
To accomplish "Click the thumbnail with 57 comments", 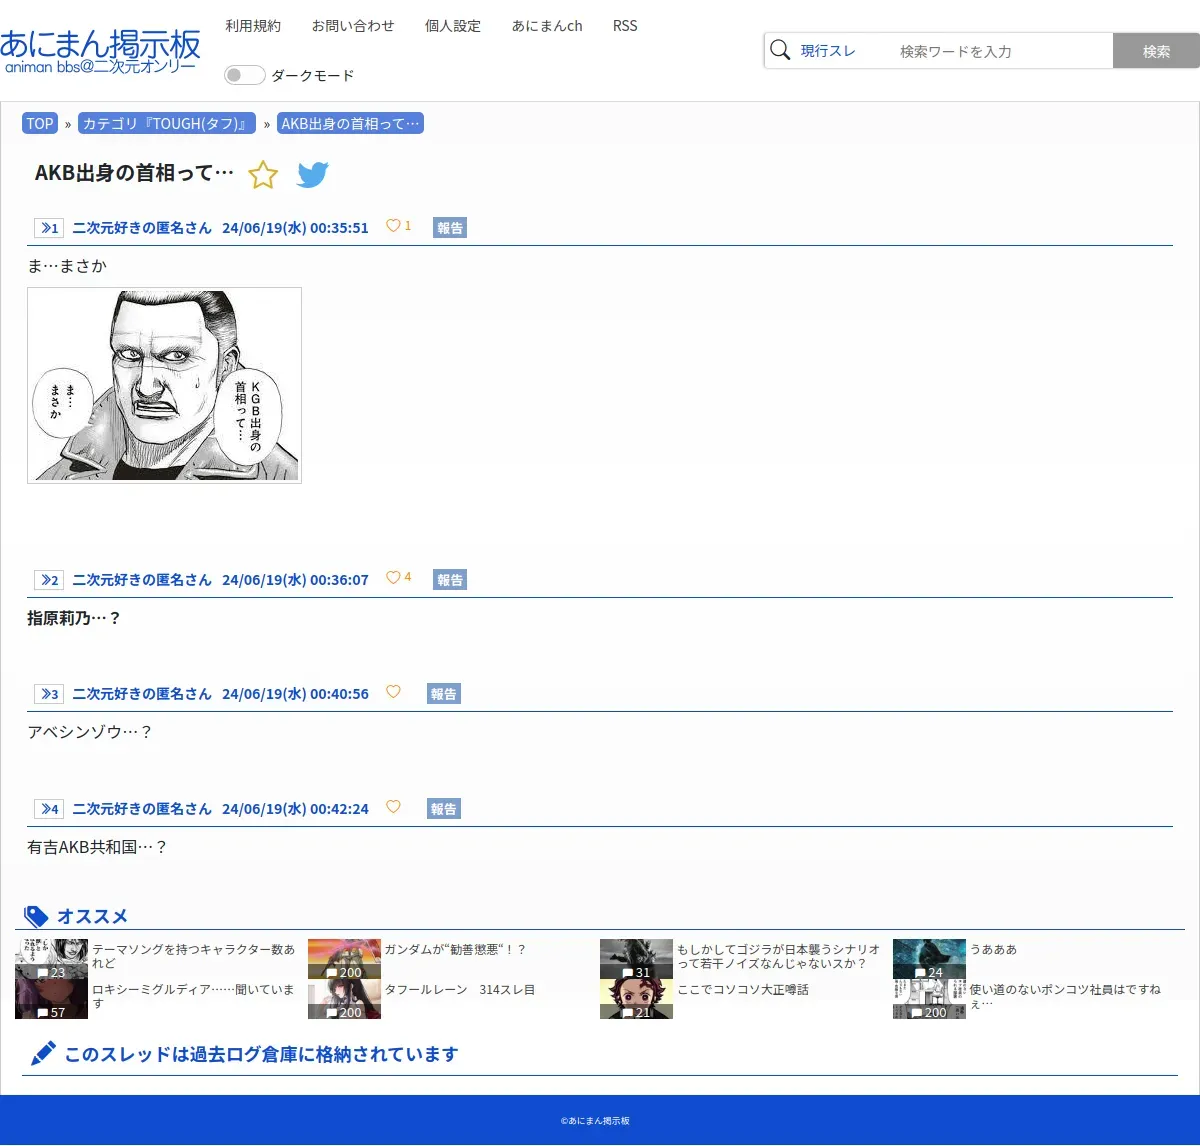I will pyautogui.click(x=51, y=999).
